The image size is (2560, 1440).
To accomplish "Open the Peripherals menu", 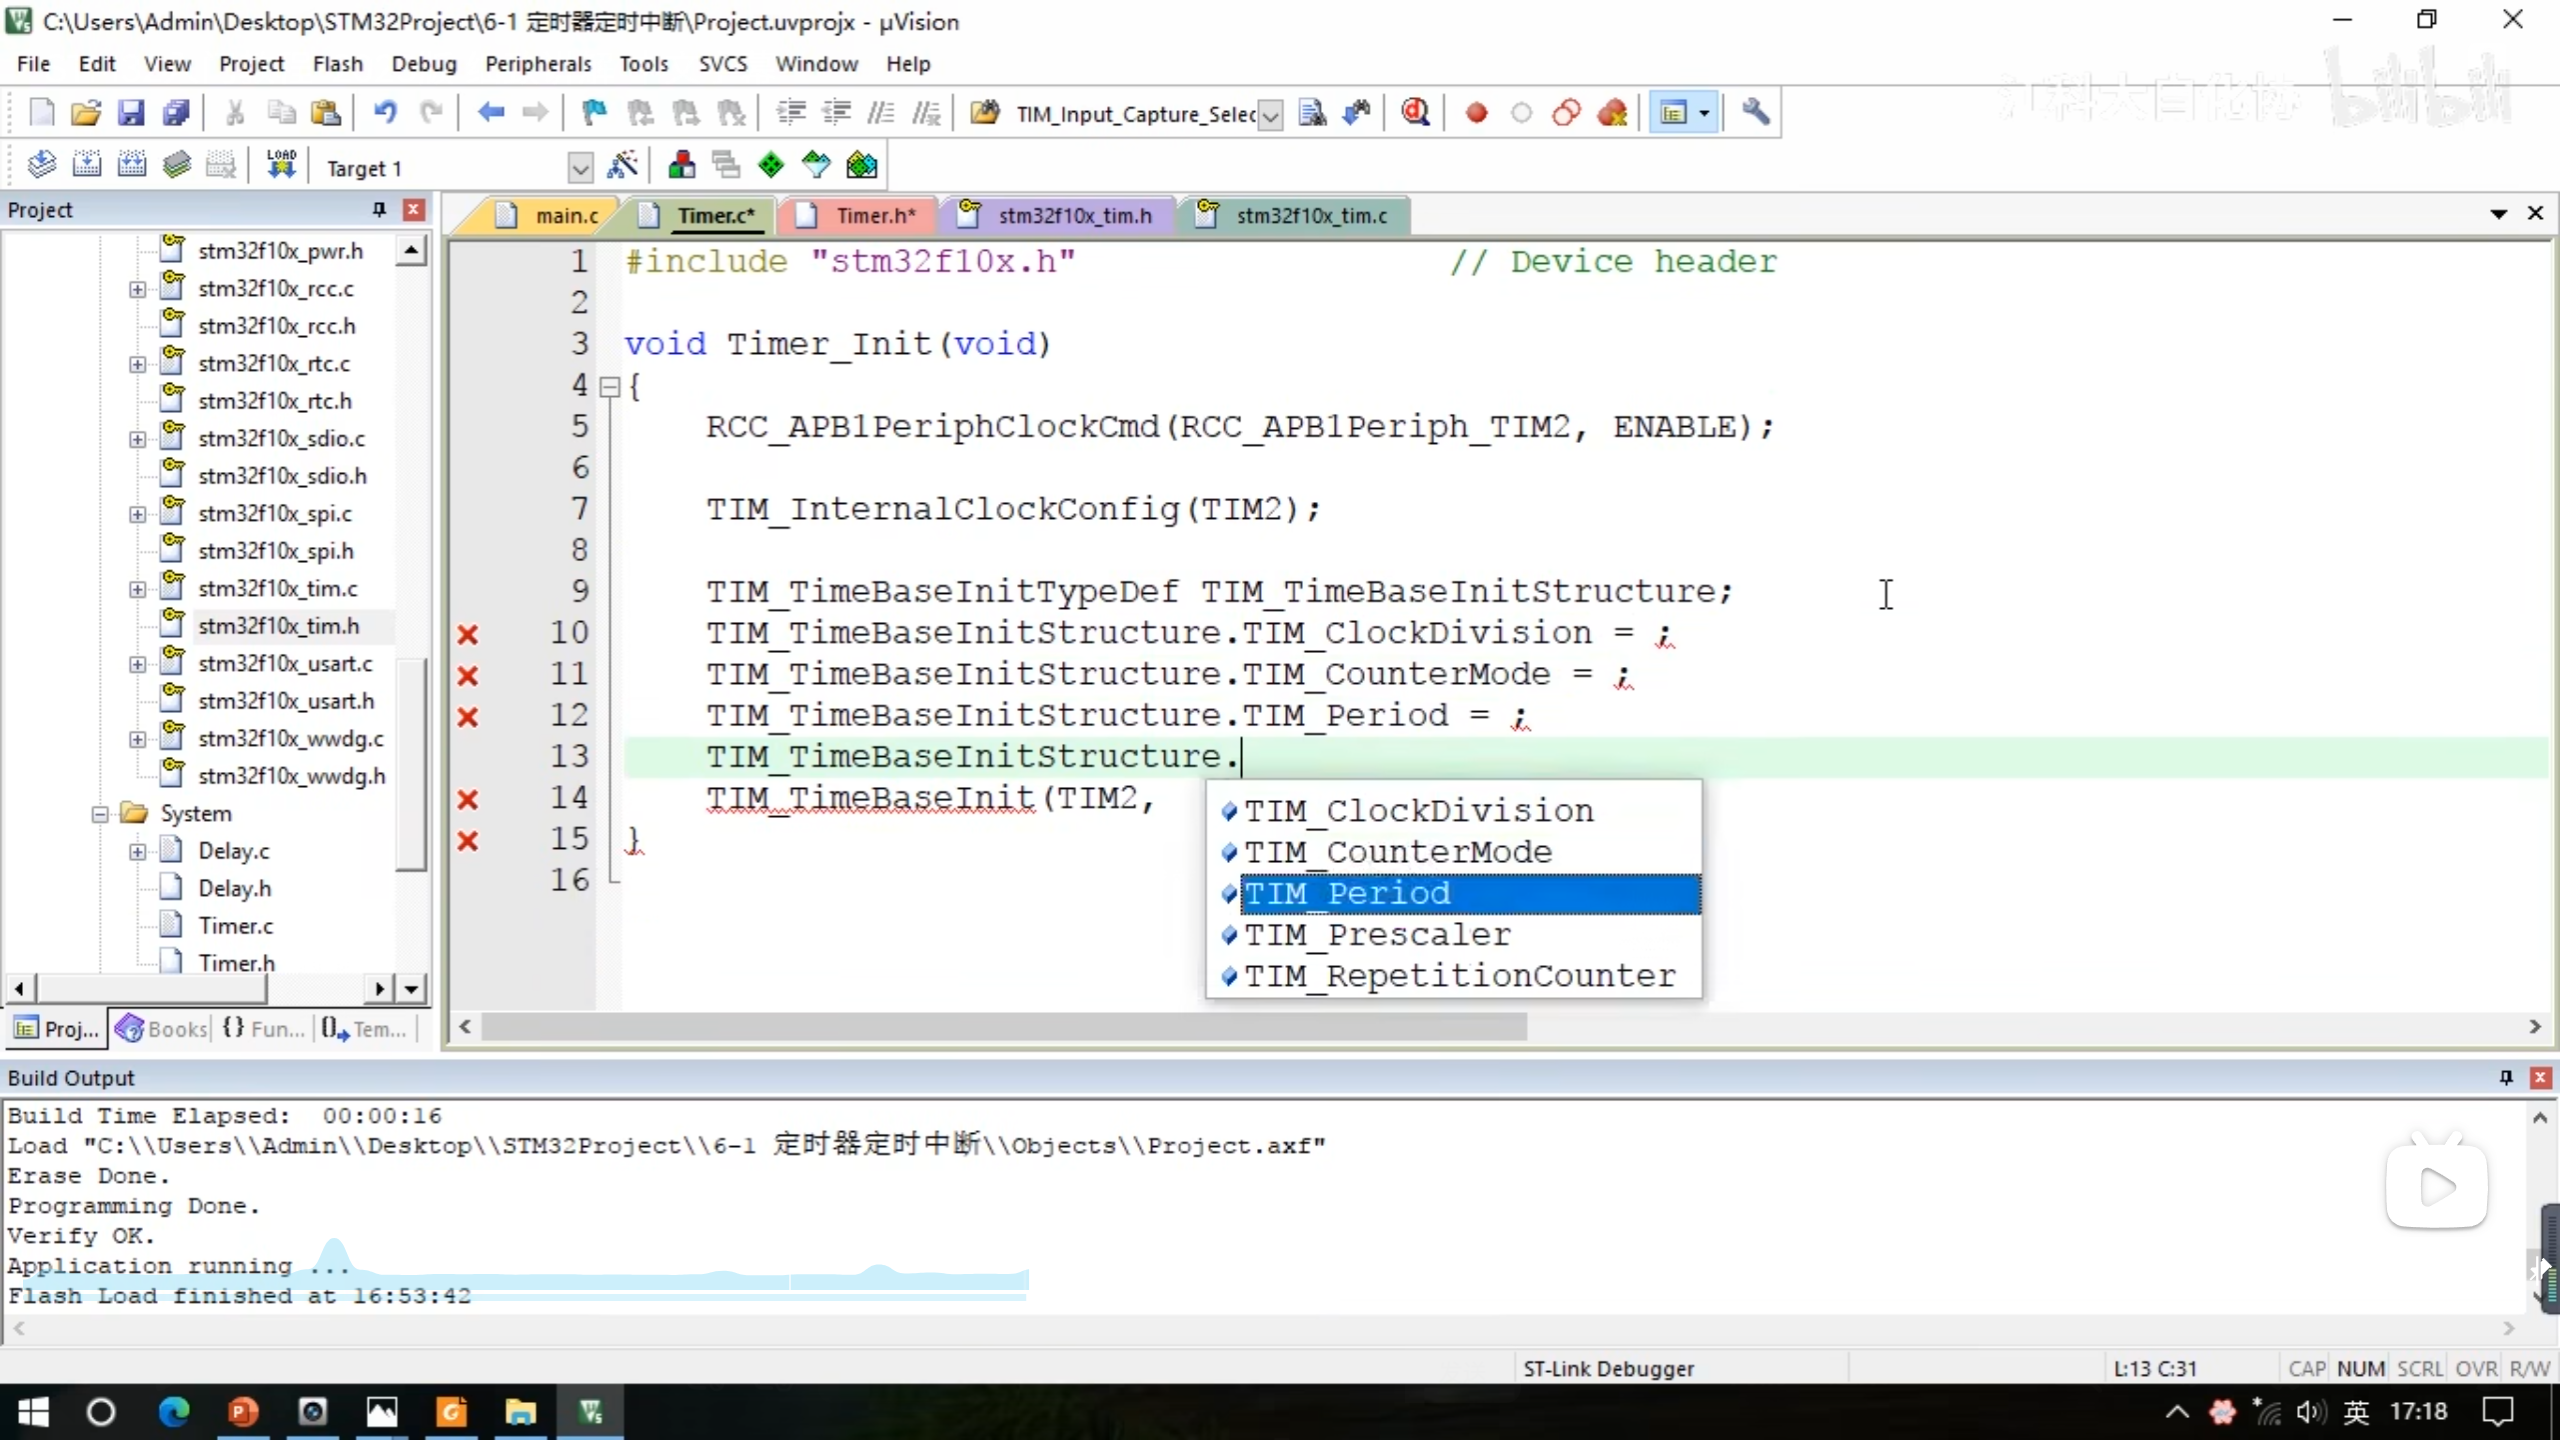I will (x=538, y=64).
